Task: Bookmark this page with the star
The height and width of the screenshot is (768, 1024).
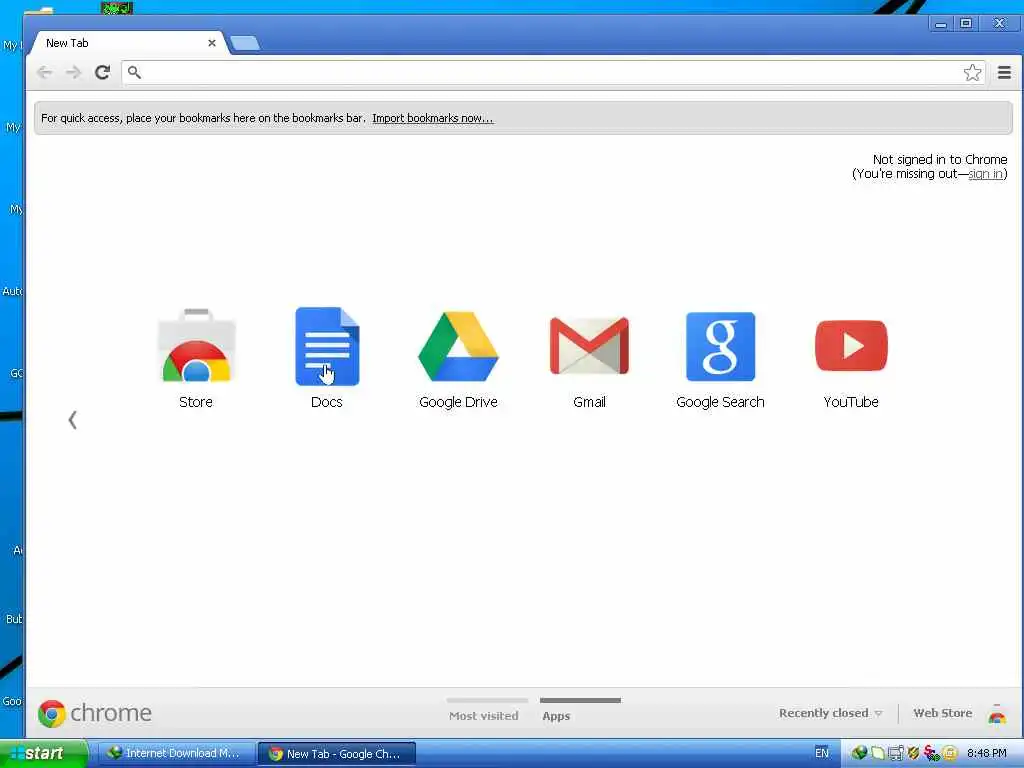Action: (972, 72)
